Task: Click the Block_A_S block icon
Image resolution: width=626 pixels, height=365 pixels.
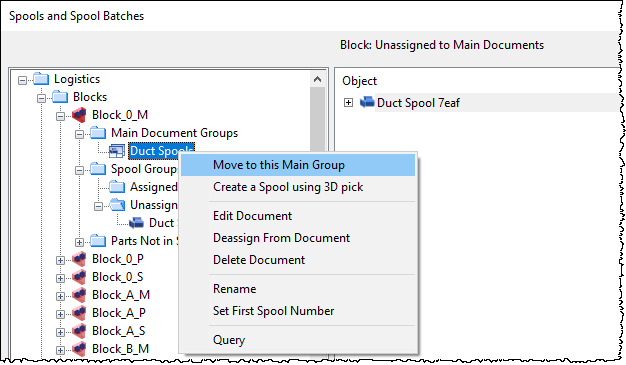Action: (79, 331)
